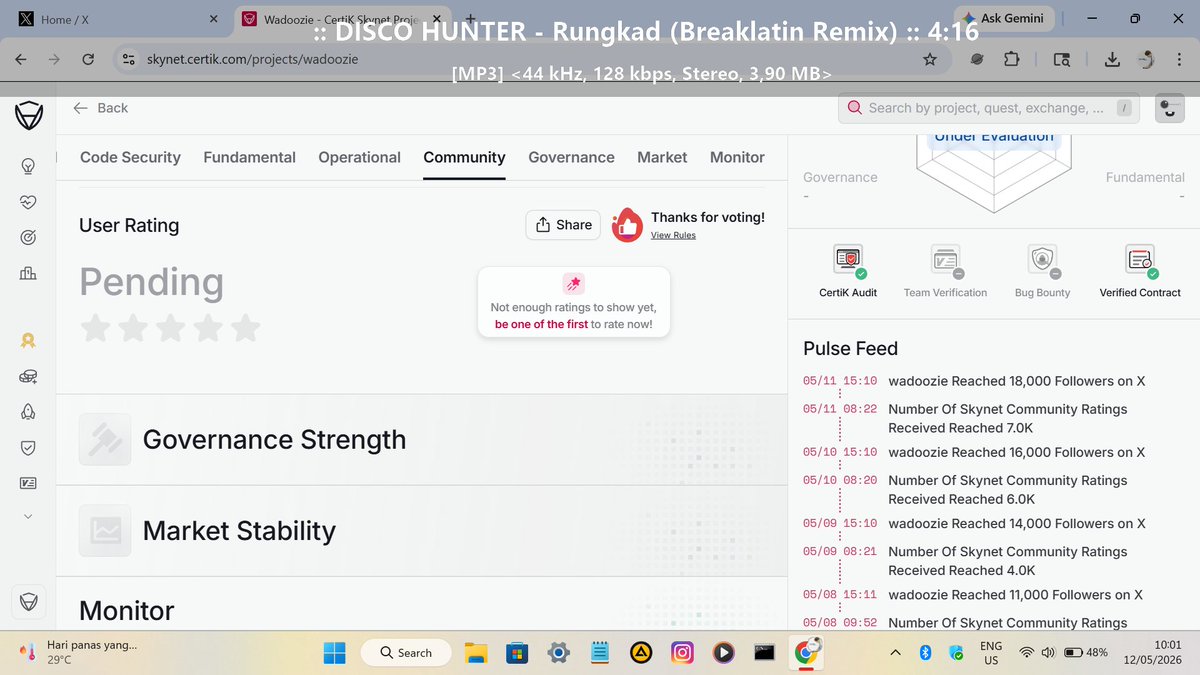
Task: Rate with the first star
Action: 95,327
